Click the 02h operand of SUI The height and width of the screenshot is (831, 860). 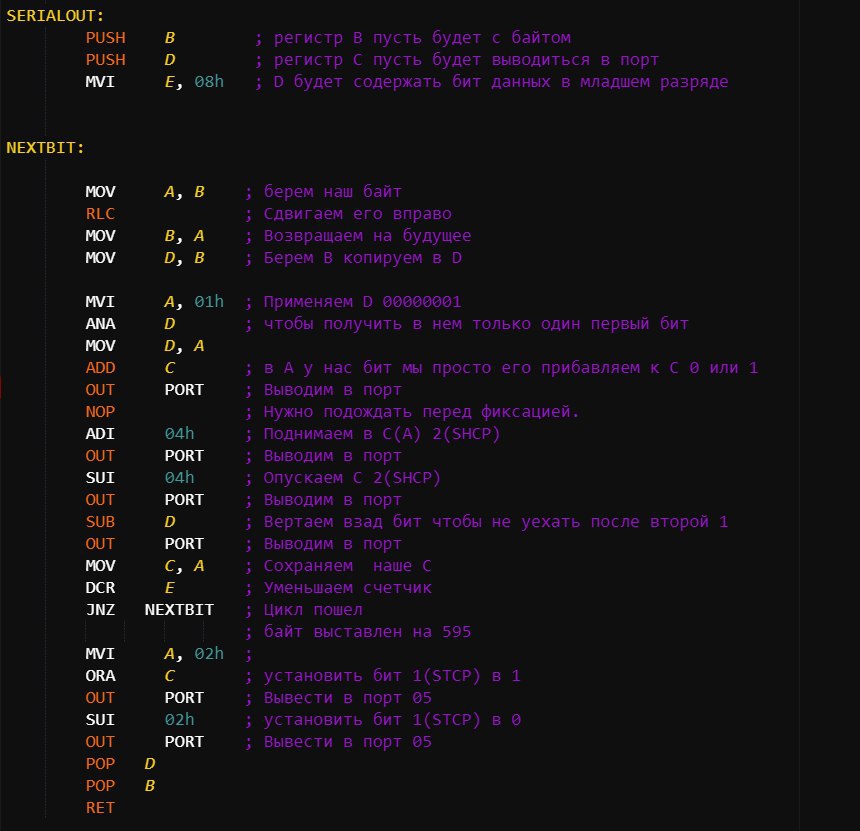(x=179, y=719)
